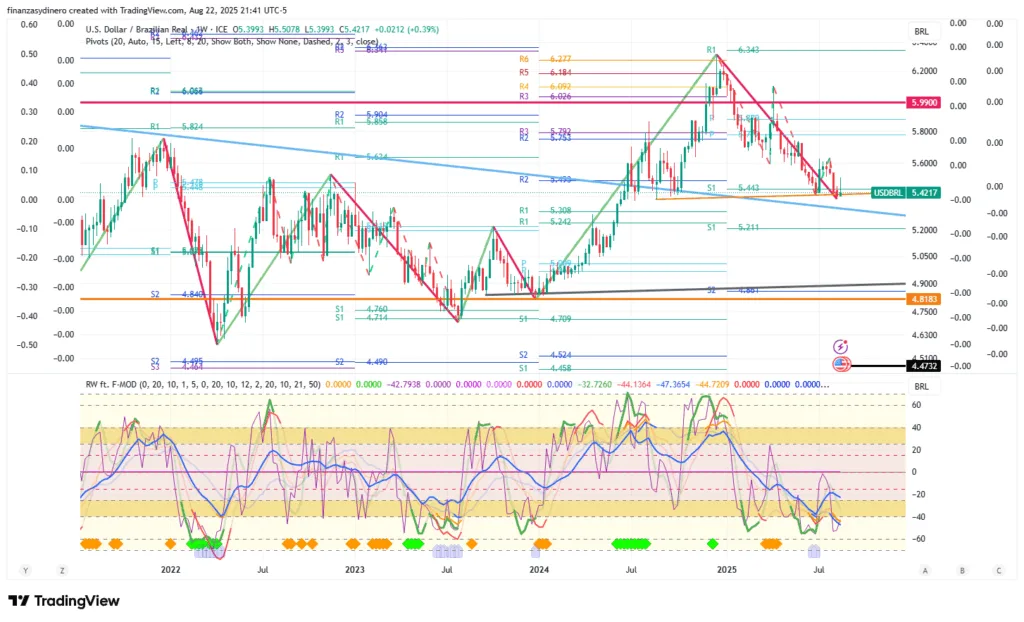Click the finanzasydinero attribution text
This screenshot has height=622, width=1024.
(147, 10)
